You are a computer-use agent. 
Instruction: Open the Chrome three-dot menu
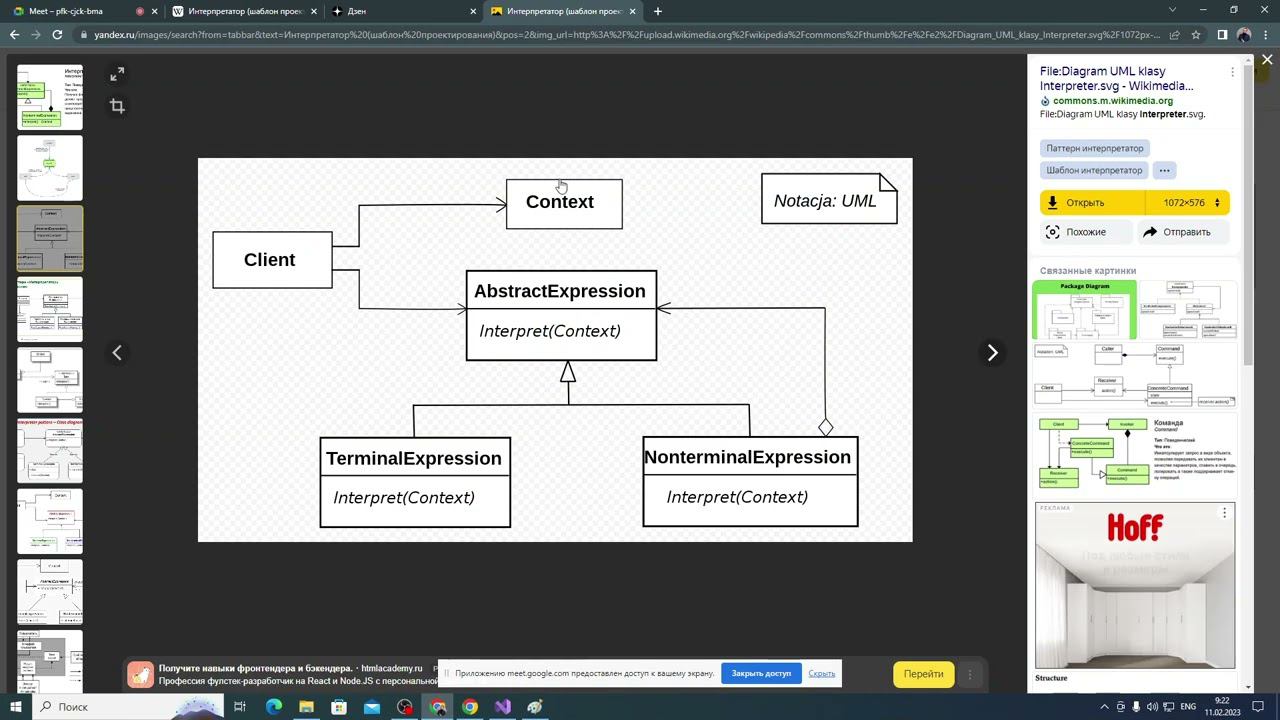1266,35
